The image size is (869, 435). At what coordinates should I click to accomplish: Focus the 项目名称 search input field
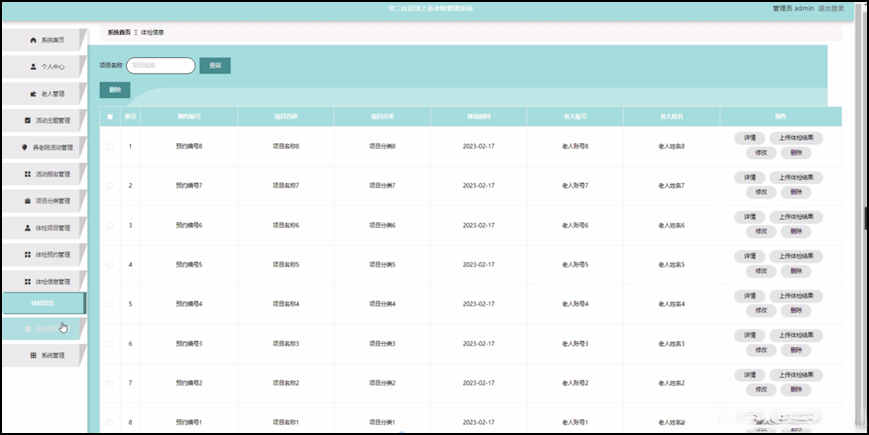[x=161, y=65]
